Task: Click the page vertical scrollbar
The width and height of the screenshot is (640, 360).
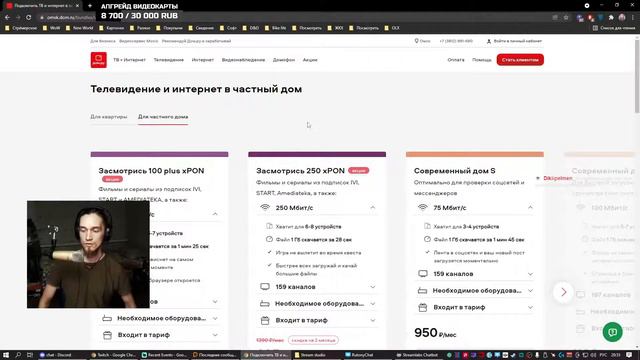Action: tap(637, 75)
